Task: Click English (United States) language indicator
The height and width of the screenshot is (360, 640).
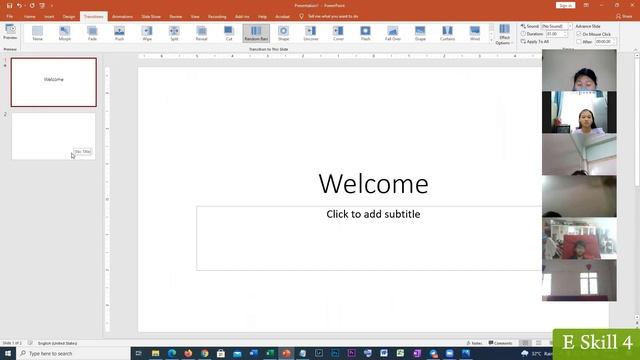Action: [x=57, y=343]
